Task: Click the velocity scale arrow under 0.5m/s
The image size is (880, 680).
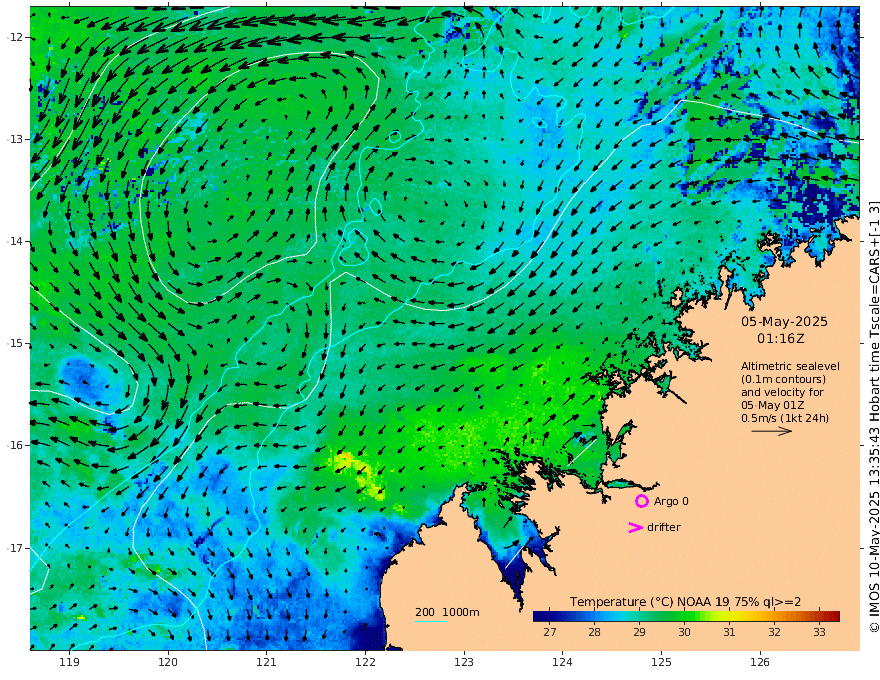Action: click(772, 431)
